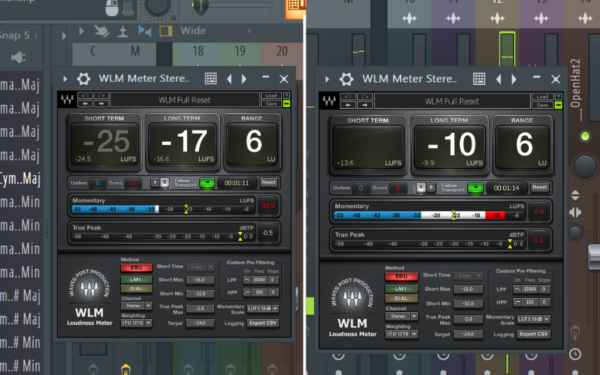The image size is (600, 375).
Task: Open Wide mixer layout menu
Action: pos(193,31)
